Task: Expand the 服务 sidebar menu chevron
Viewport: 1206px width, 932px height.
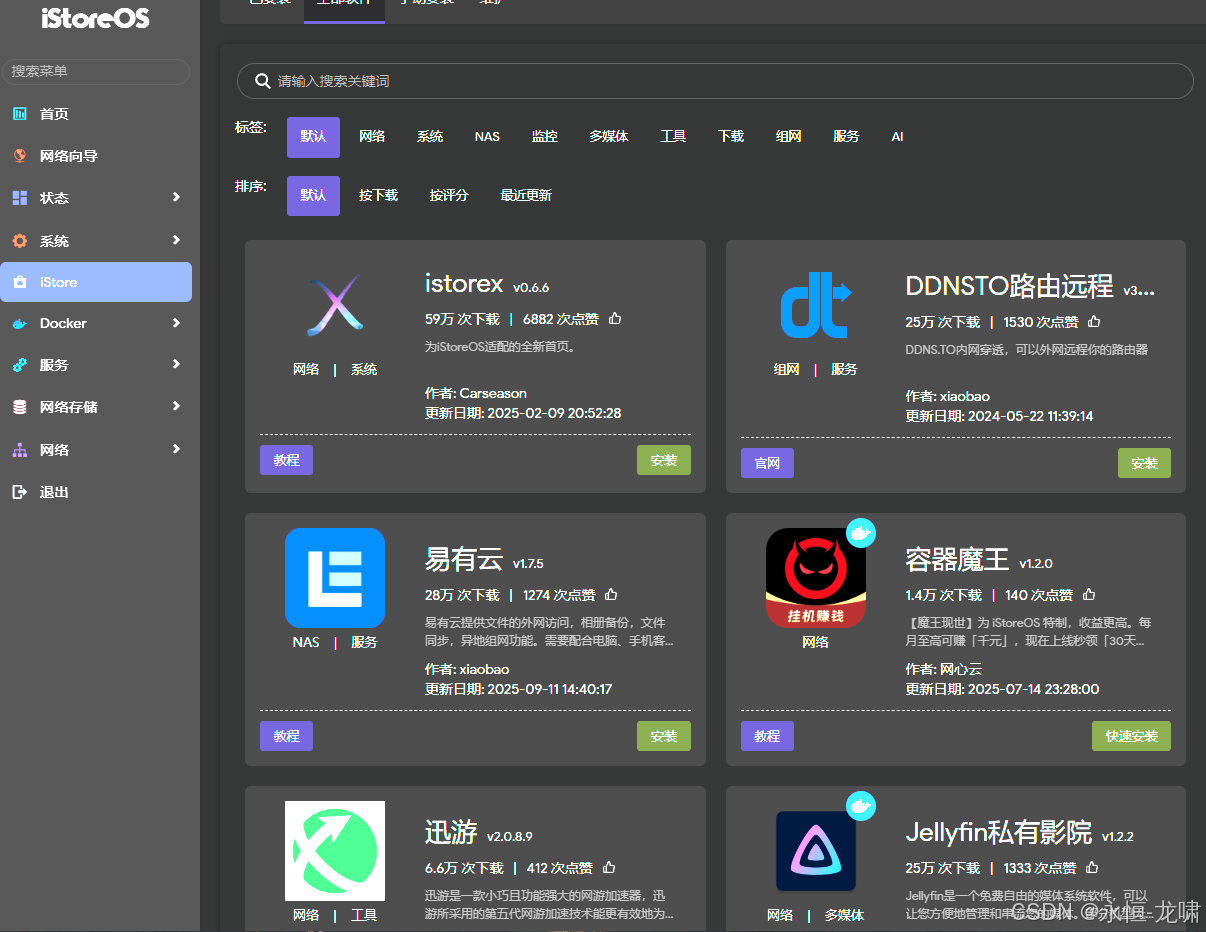Action: click(176, 364)
